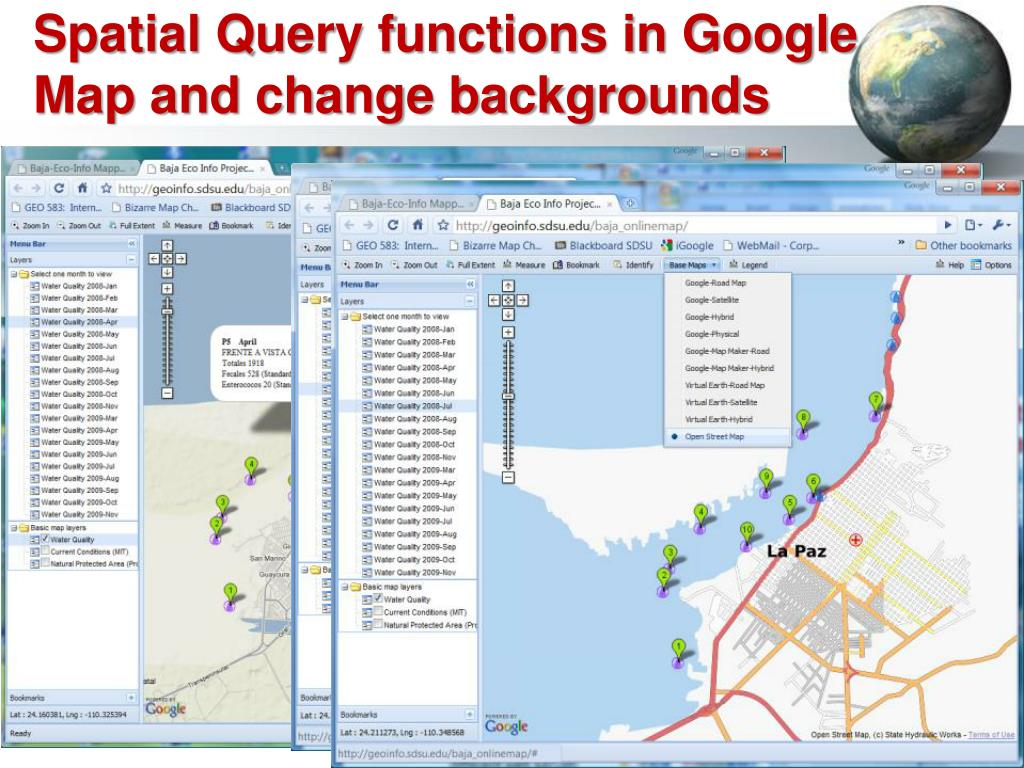The width and height of the screenshot is (1024, 768).
Task: Select Open Street Map radio option
Action: (674, 436)
